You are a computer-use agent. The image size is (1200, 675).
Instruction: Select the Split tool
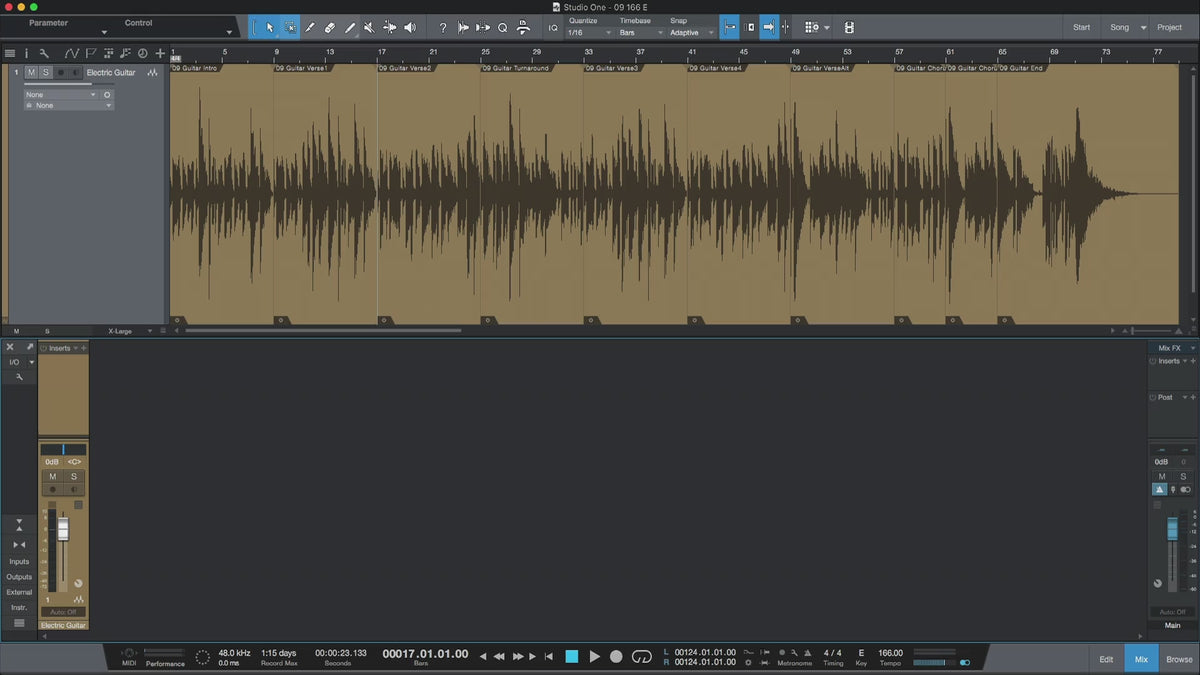(x=310, y=28)
